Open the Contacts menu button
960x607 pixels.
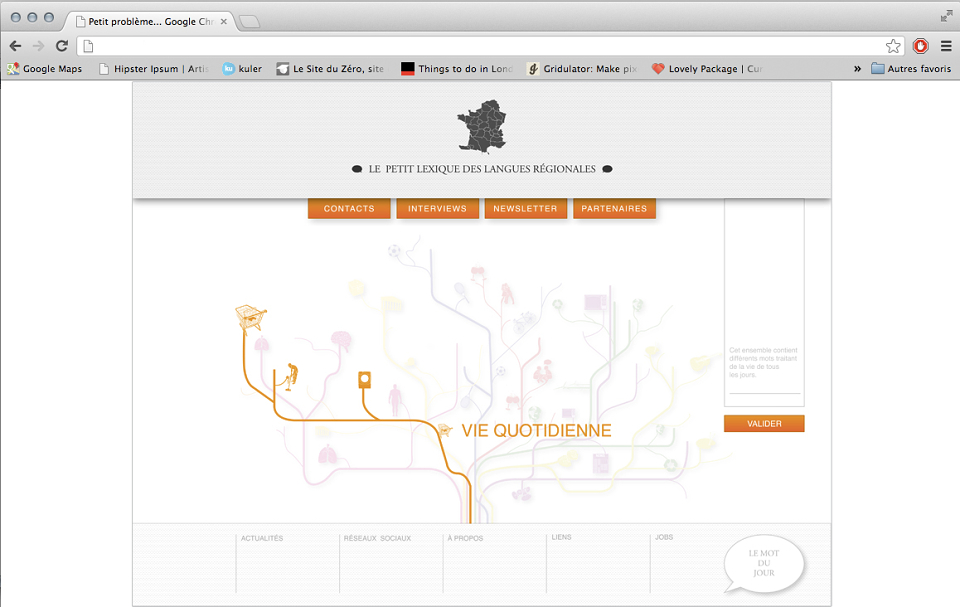pyautogui.click(x=349, y=208)
